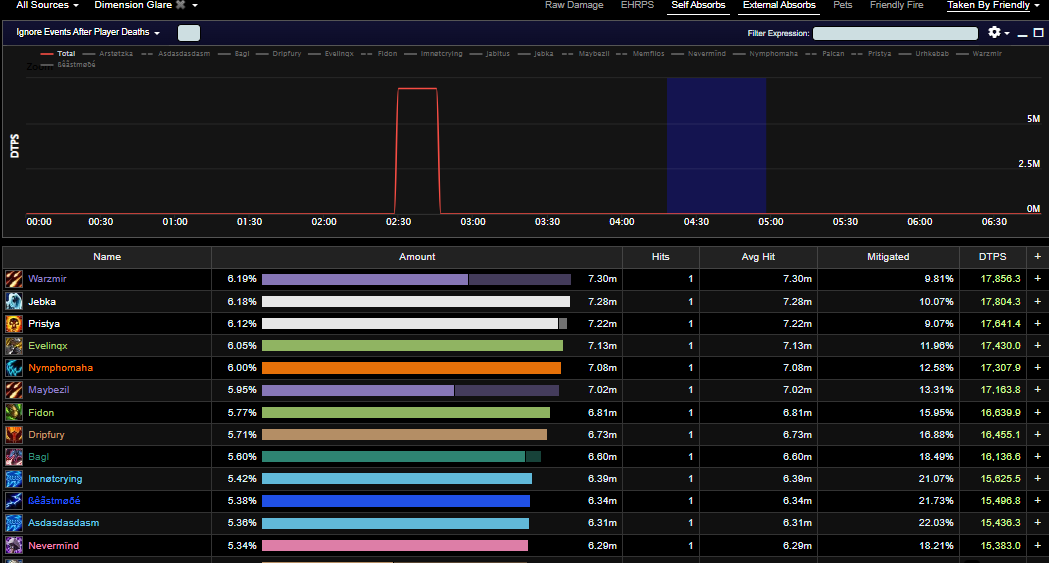The width and height of the screenshot is (1049, 563).
Task: Open the All Sources dropdown
Action: tap(47, 5)
